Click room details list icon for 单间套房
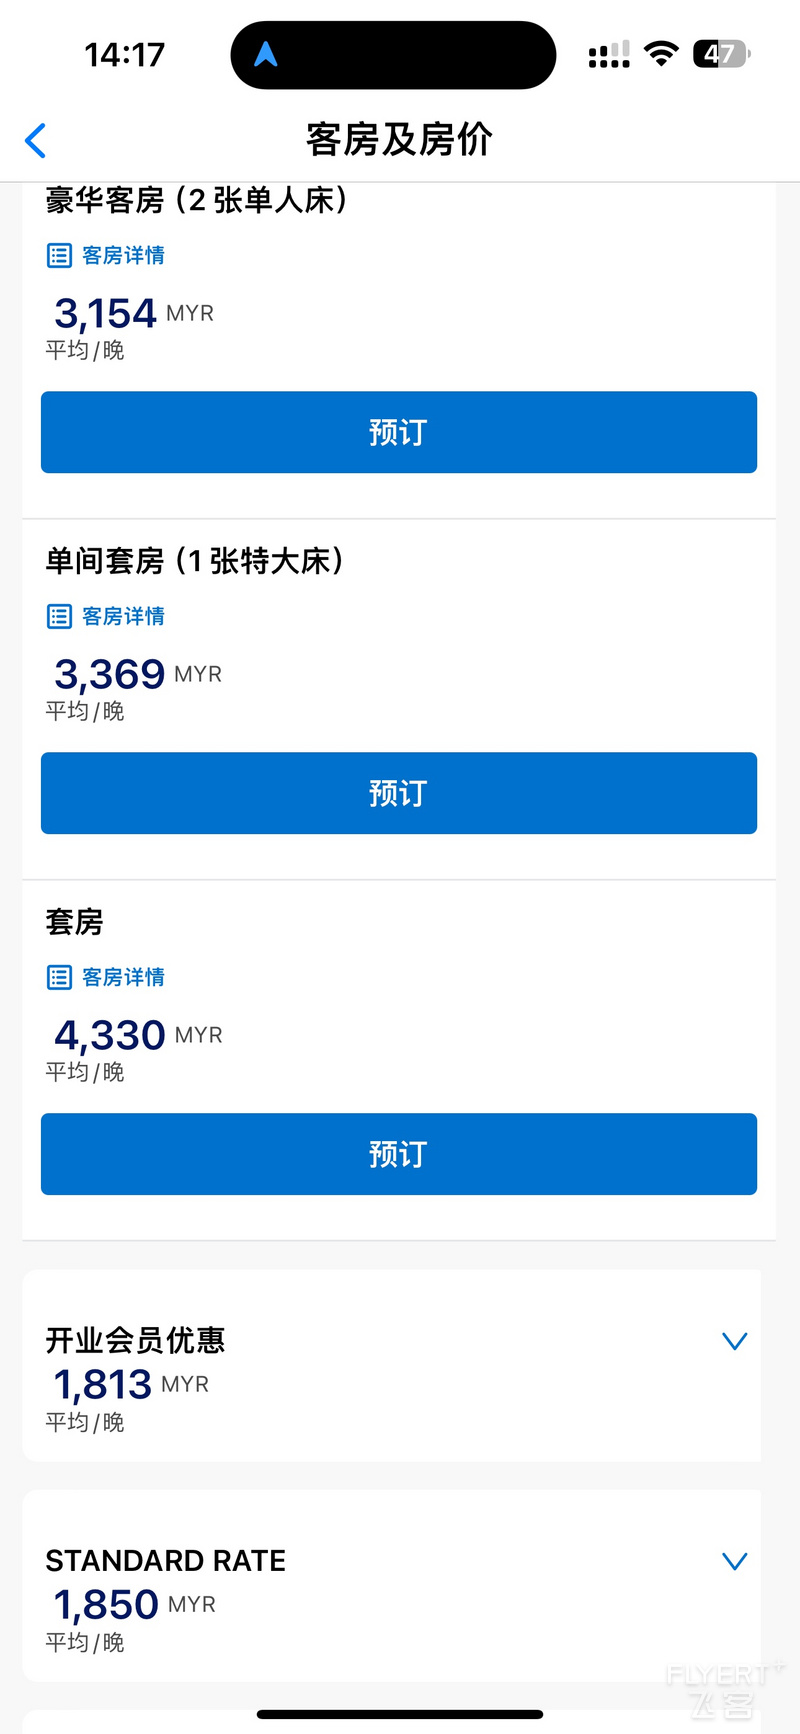Image resolution: width=800 pixels, height=1734 pixels. click(x=59, y=617)
